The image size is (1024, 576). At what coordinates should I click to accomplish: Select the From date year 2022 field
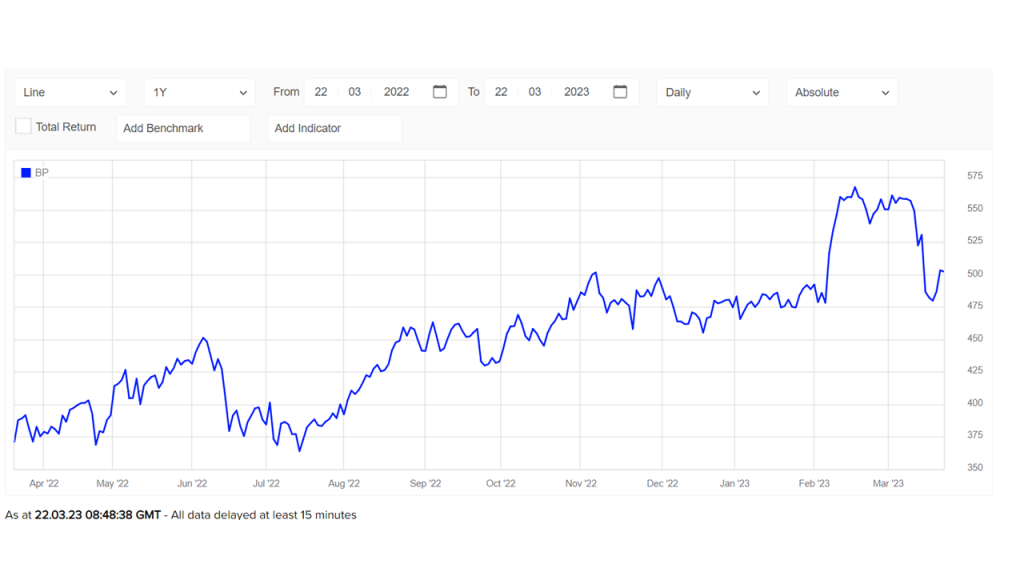click(396, 92)
